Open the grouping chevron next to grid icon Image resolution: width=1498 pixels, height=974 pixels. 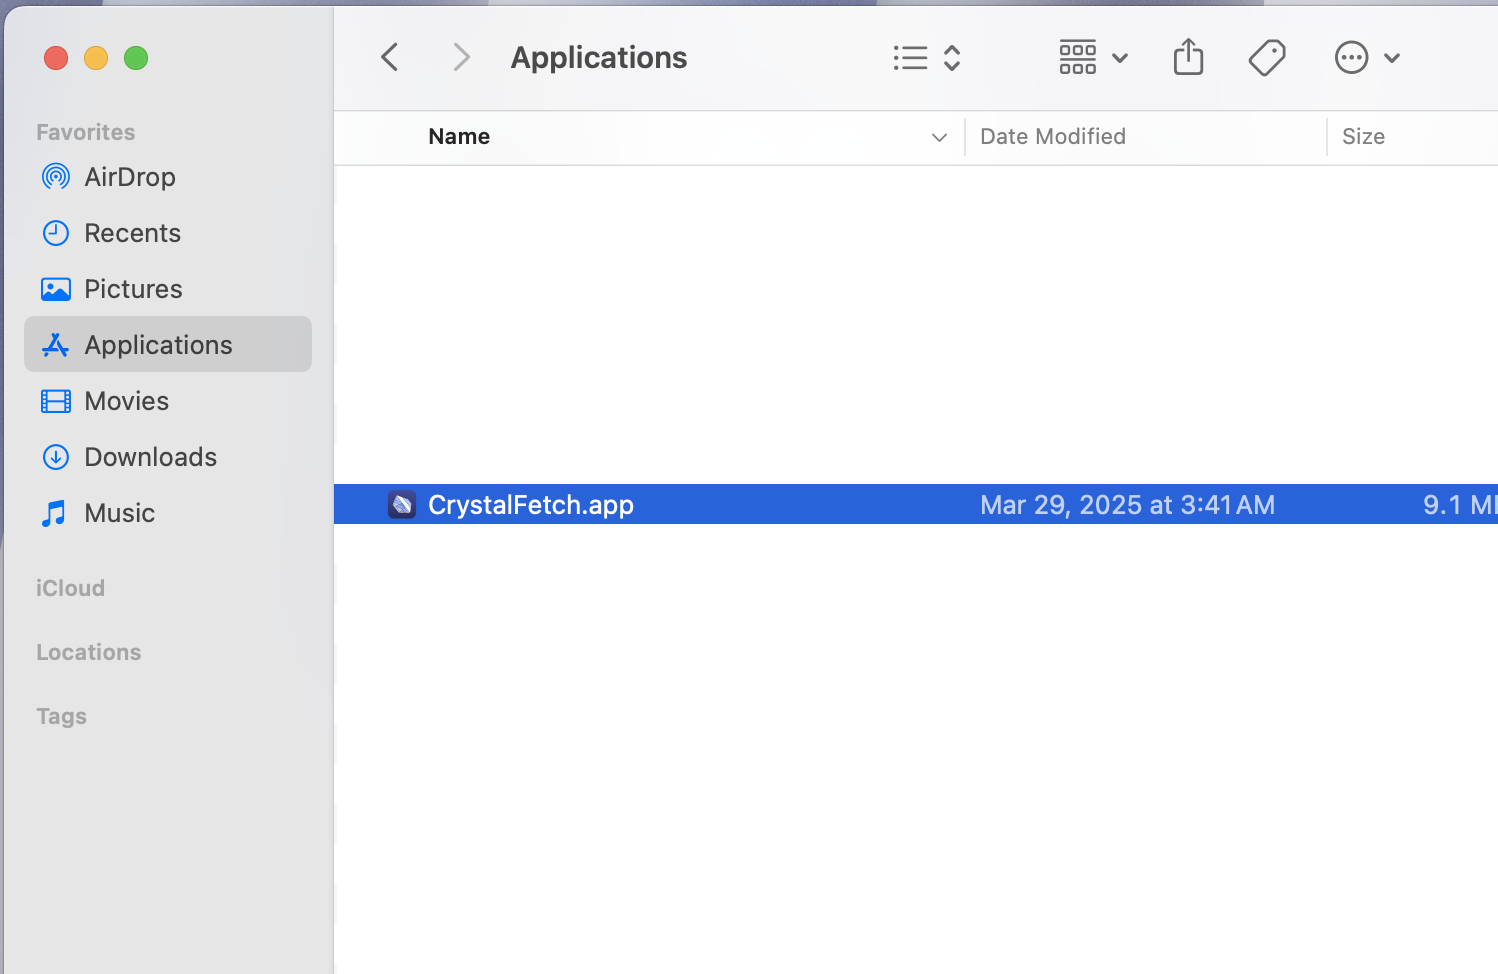click(x=1121, y=57)
